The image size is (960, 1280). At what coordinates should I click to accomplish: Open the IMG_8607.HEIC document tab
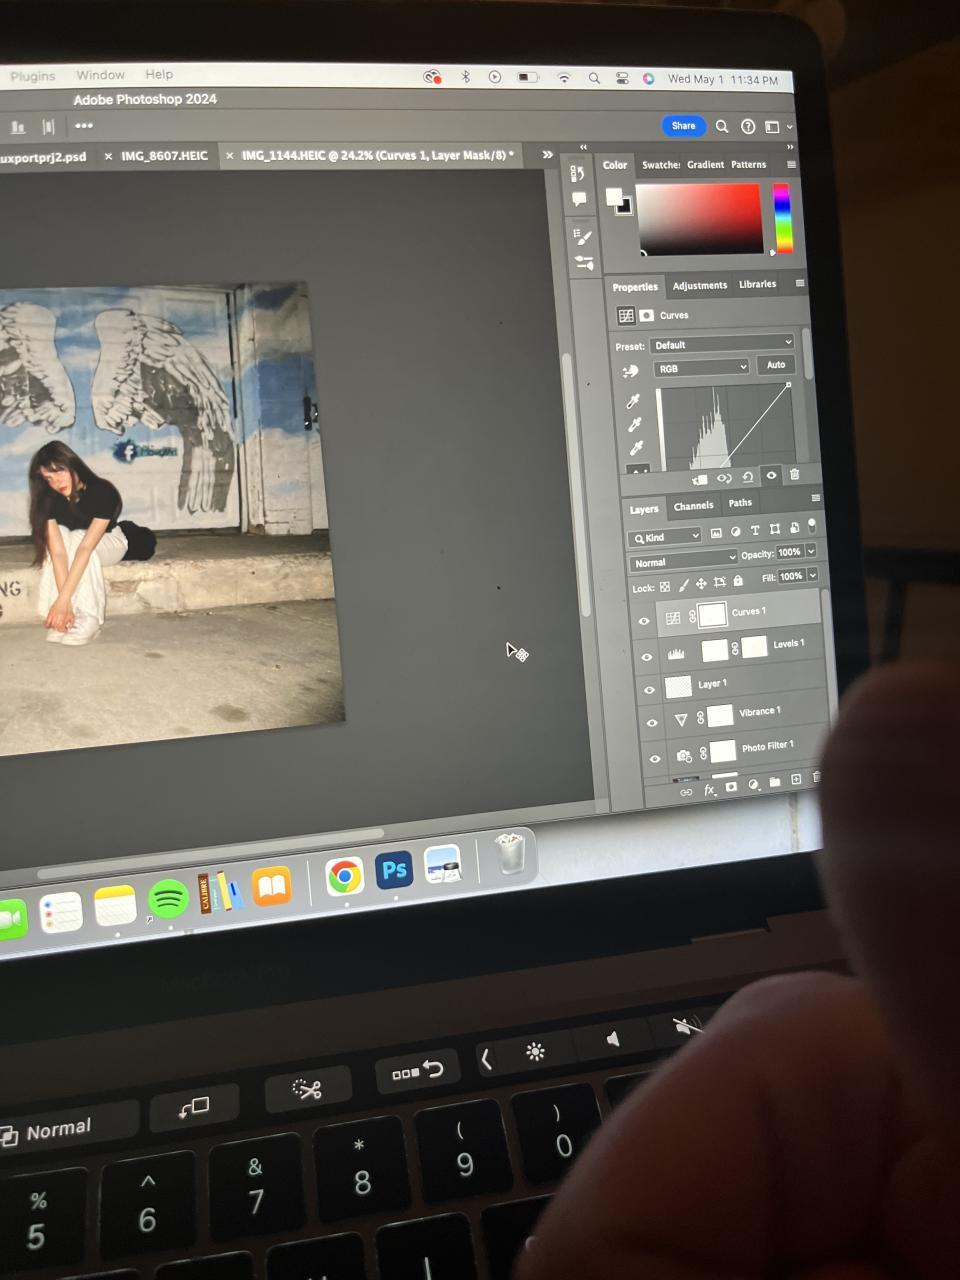click(x=164, y=156)
